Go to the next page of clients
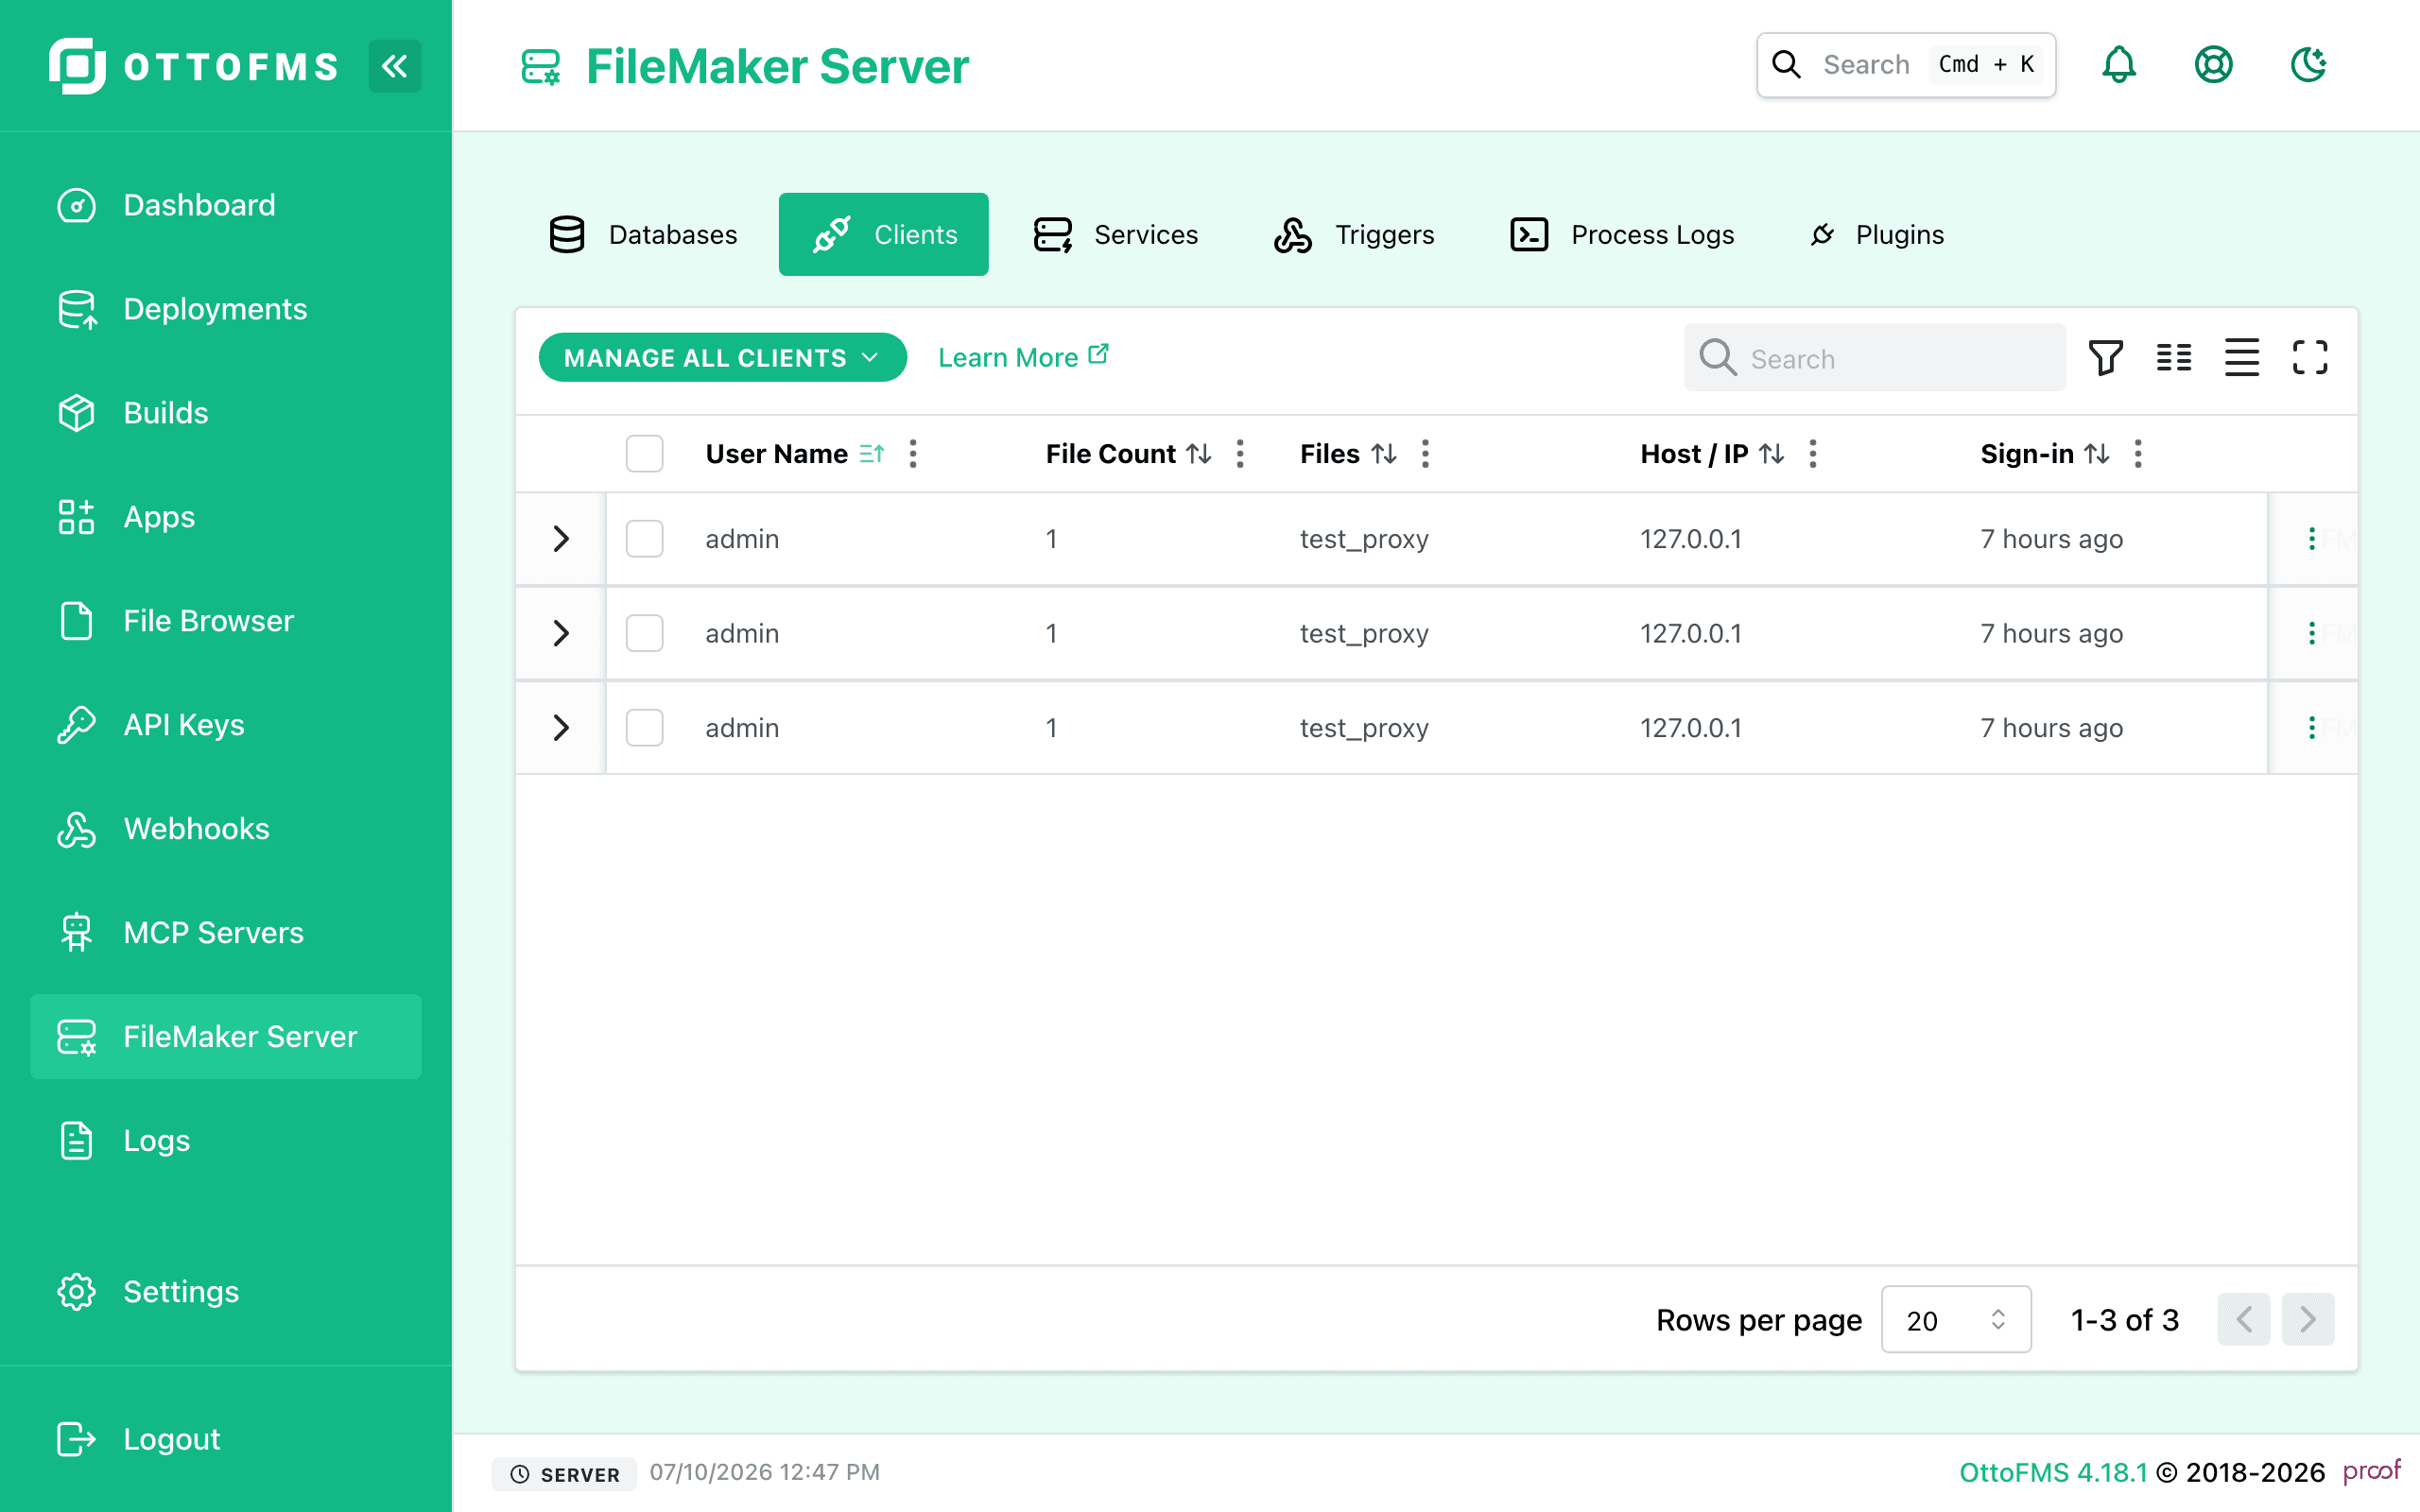Image resolution: width=2420 pixels, height=1512 pixels. coord(2308,1320)
